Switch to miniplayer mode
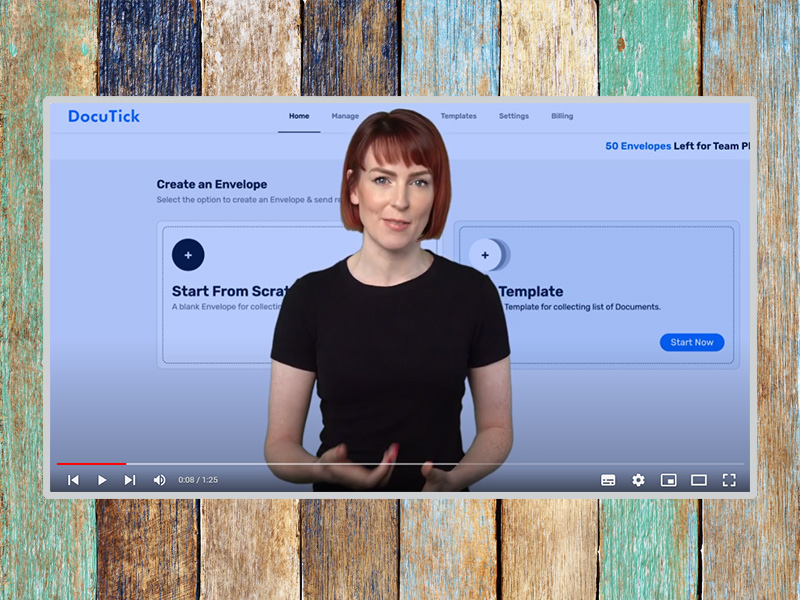Screen dimensions: 800x600 [668, 480]
